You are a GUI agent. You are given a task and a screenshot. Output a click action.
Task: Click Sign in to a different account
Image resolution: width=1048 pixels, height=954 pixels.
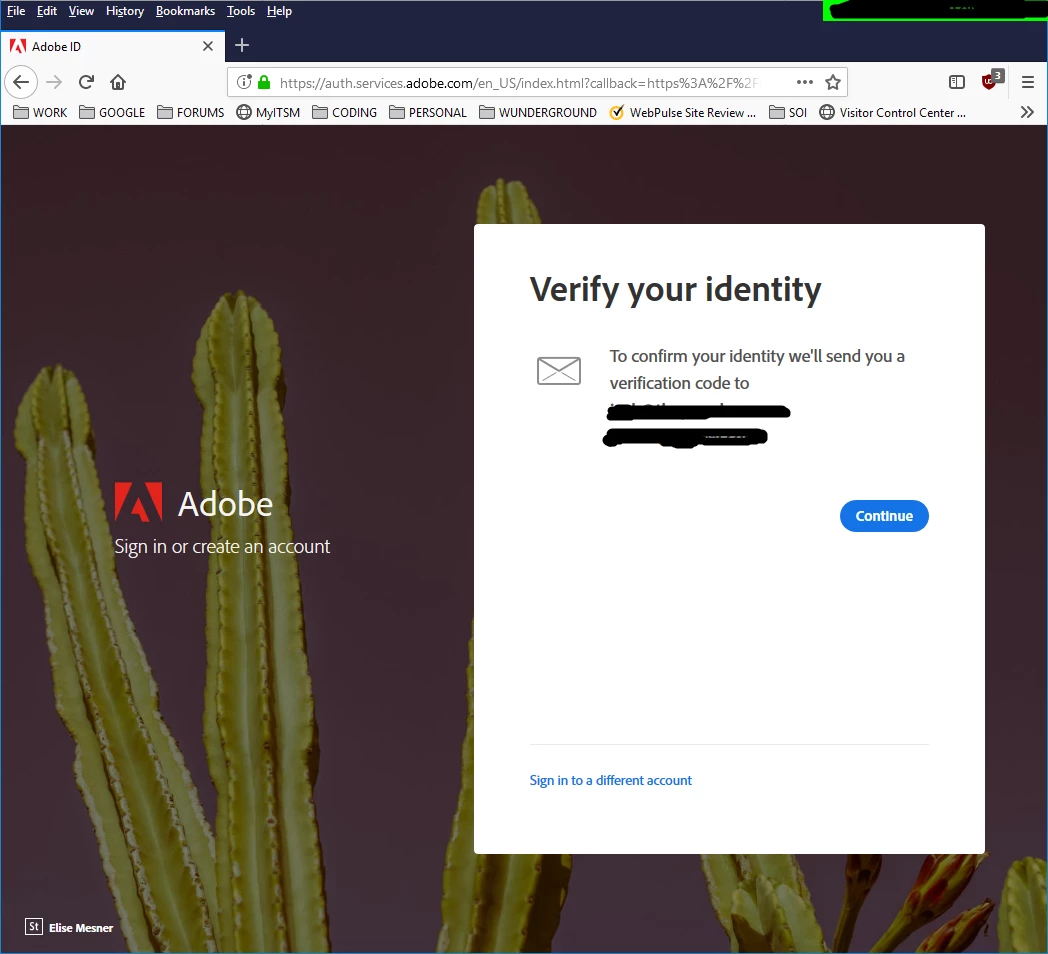point(610,780)
